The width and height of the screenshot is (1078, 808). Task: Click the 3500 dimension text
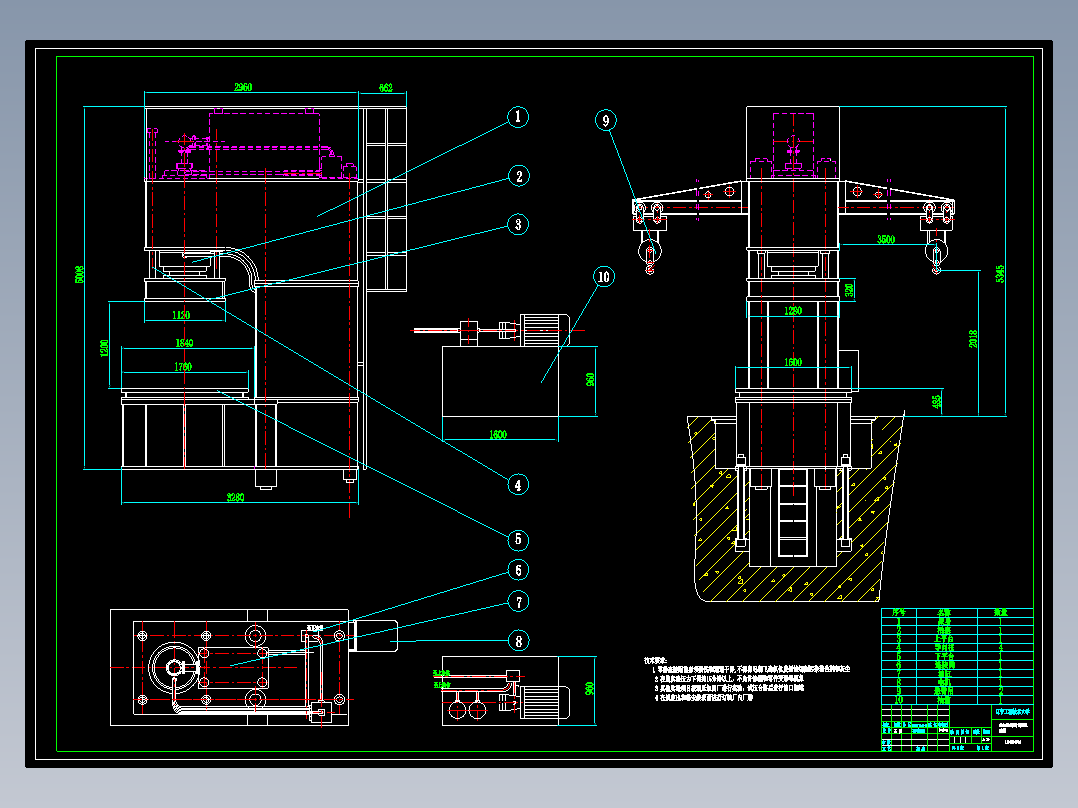886,239
